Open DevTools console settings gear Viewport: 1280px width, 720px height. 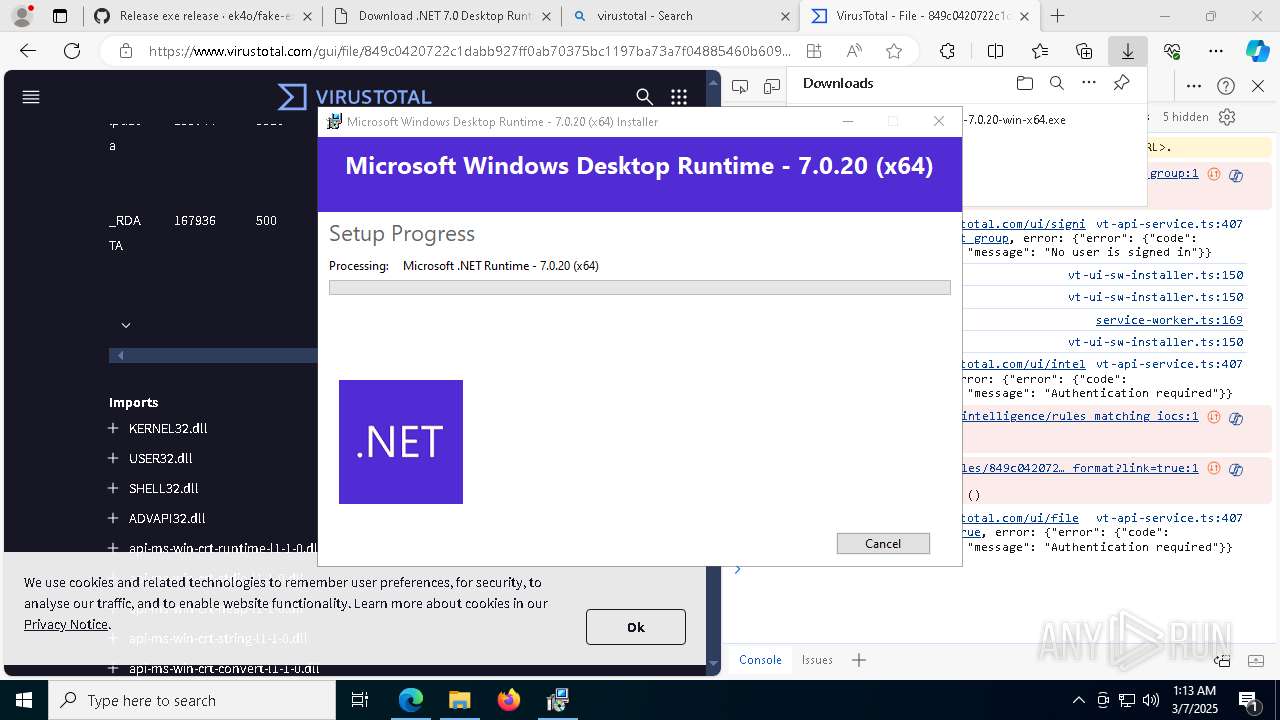point(1227,117)
